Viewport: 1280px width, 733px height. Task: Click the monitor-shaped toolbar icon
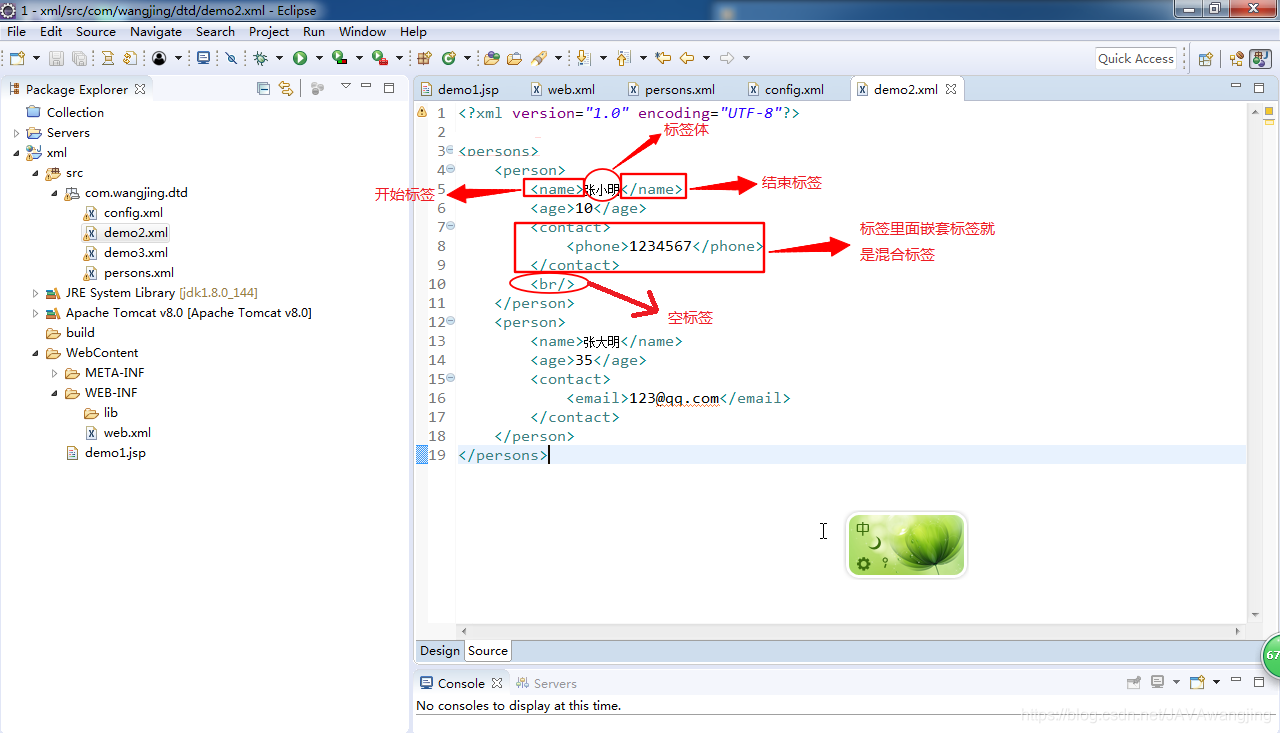coord(204,58)
